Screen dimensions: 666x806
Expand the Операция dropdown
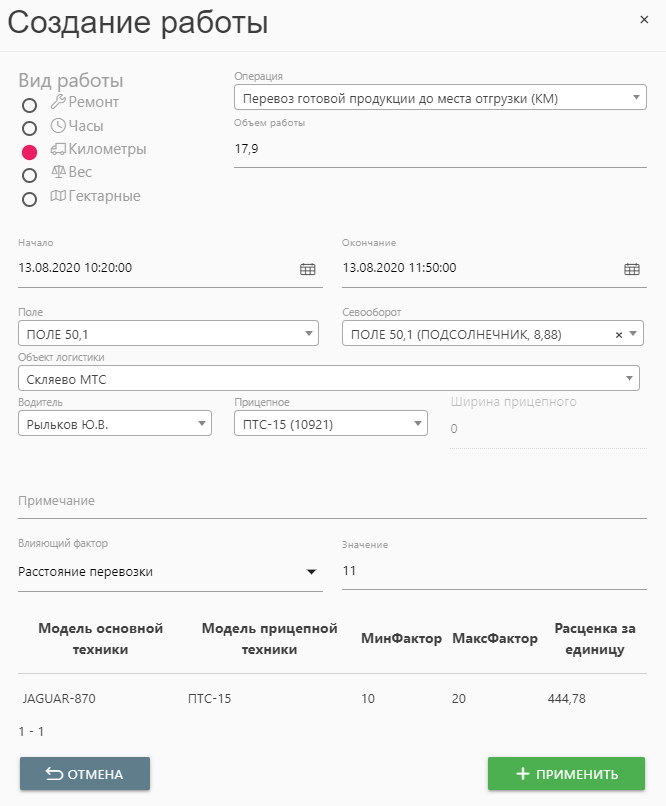(440, 98)
